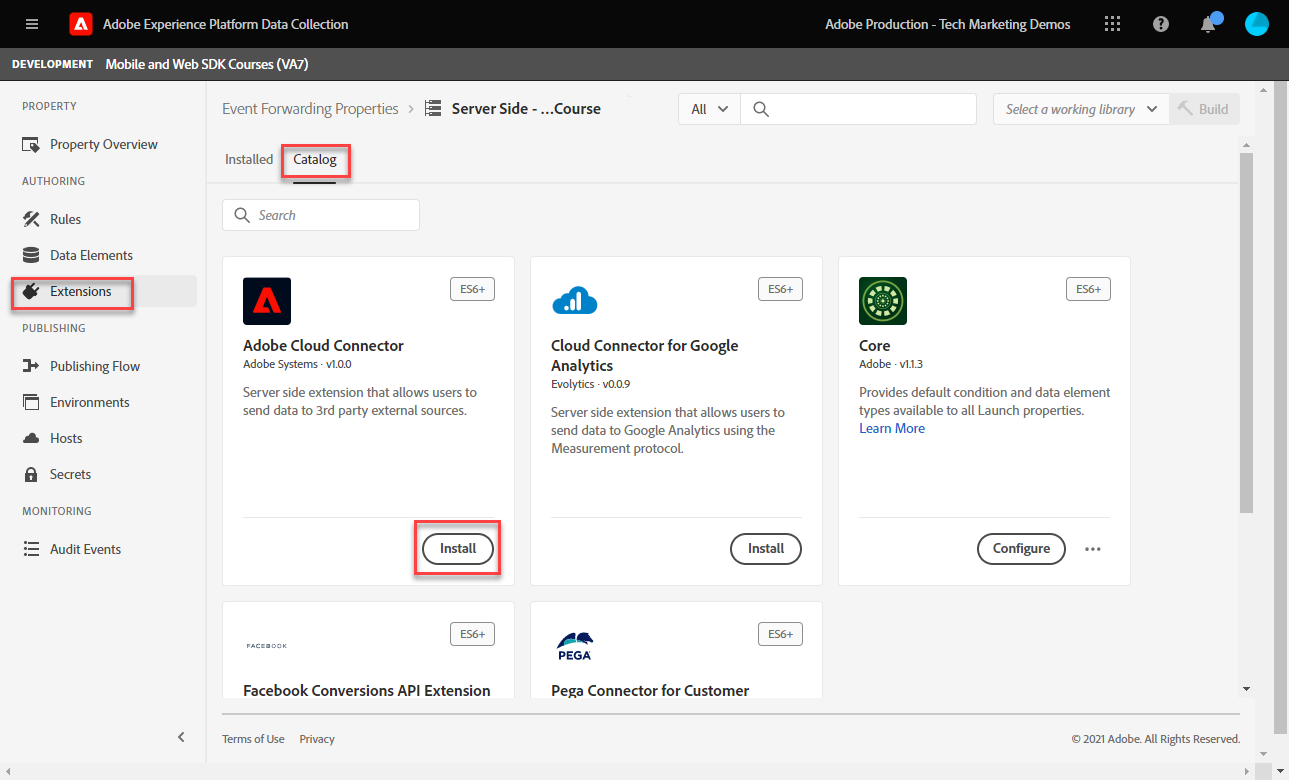Switch to the Installed tab

(249, 159)
